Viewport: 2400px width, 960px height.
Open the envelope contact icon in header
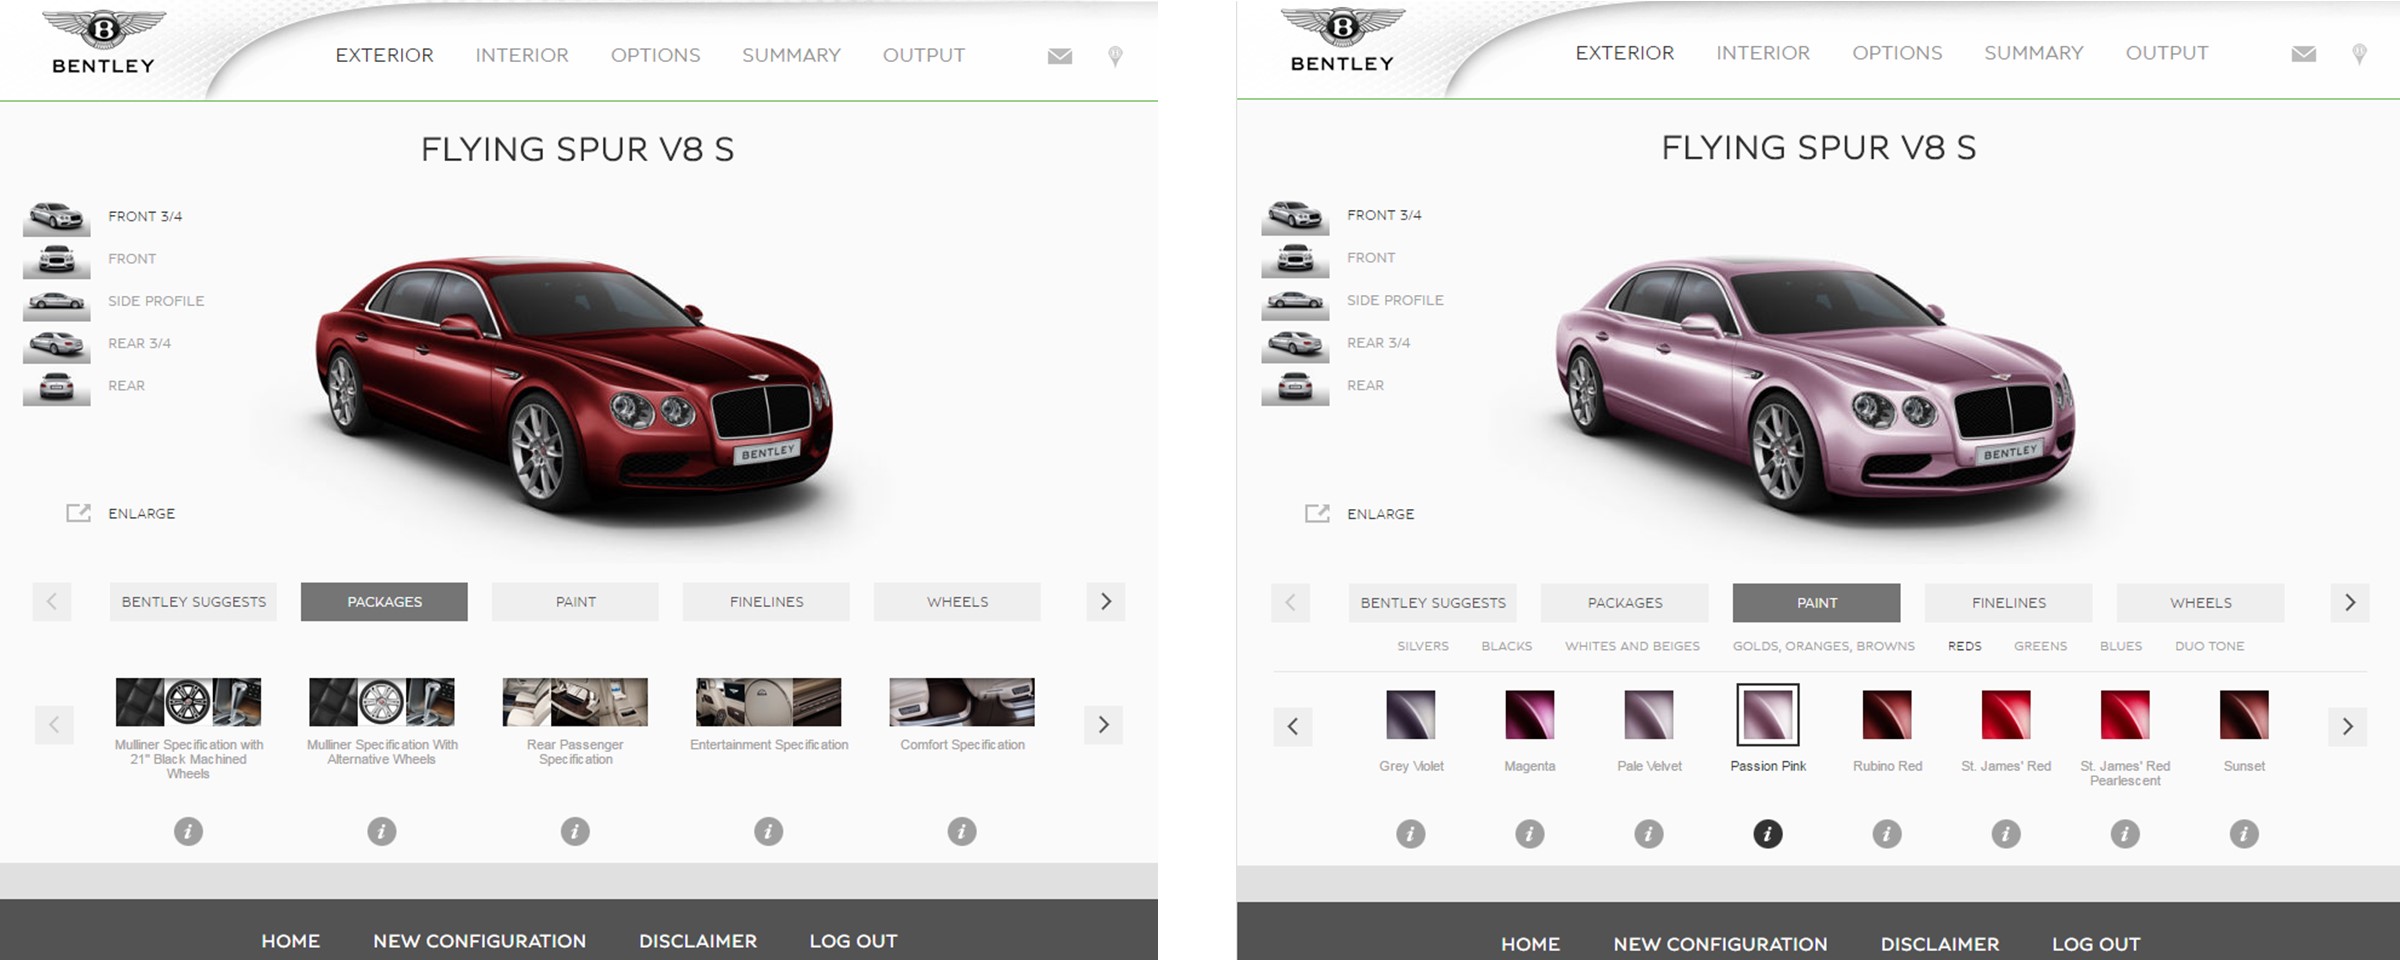[1058, 57]
